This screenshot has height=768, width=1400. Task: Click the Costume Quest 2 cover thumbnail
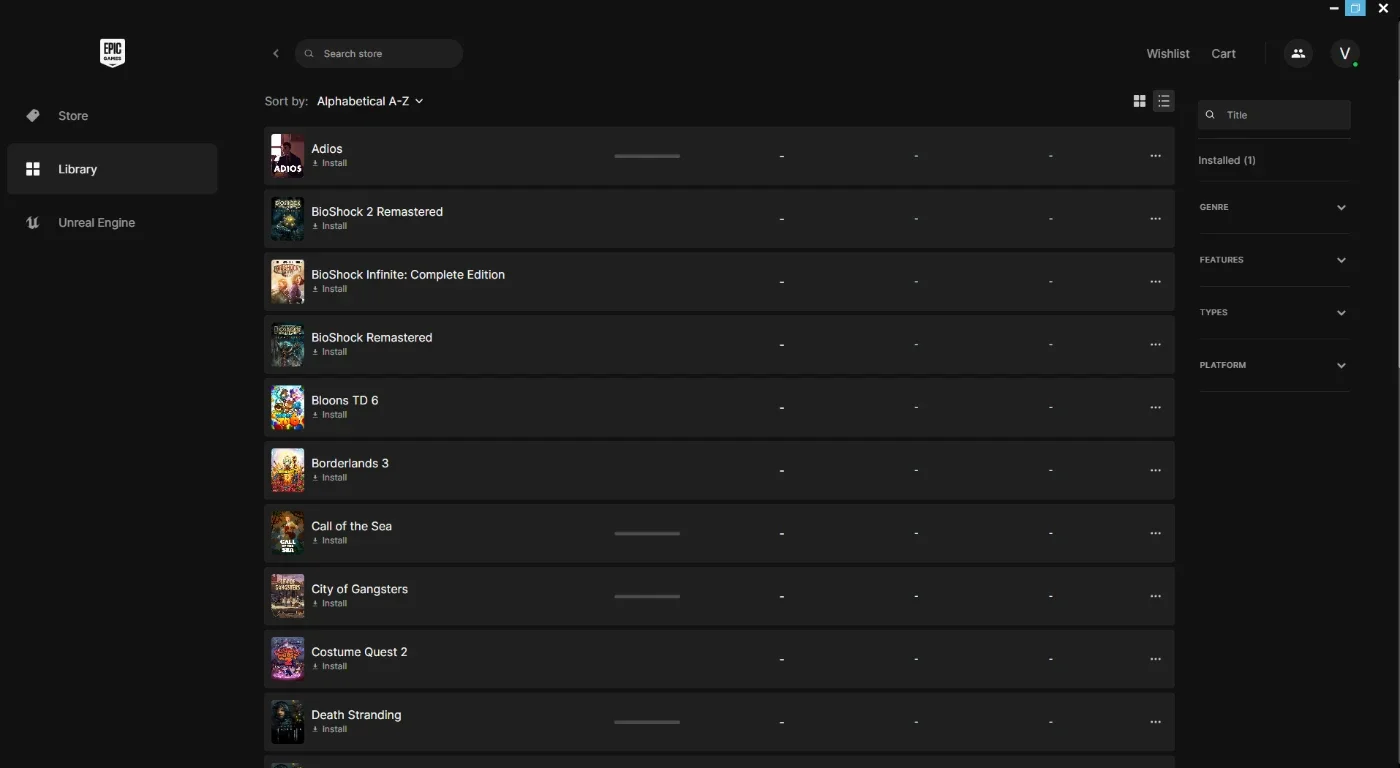(x=287, y=659)
